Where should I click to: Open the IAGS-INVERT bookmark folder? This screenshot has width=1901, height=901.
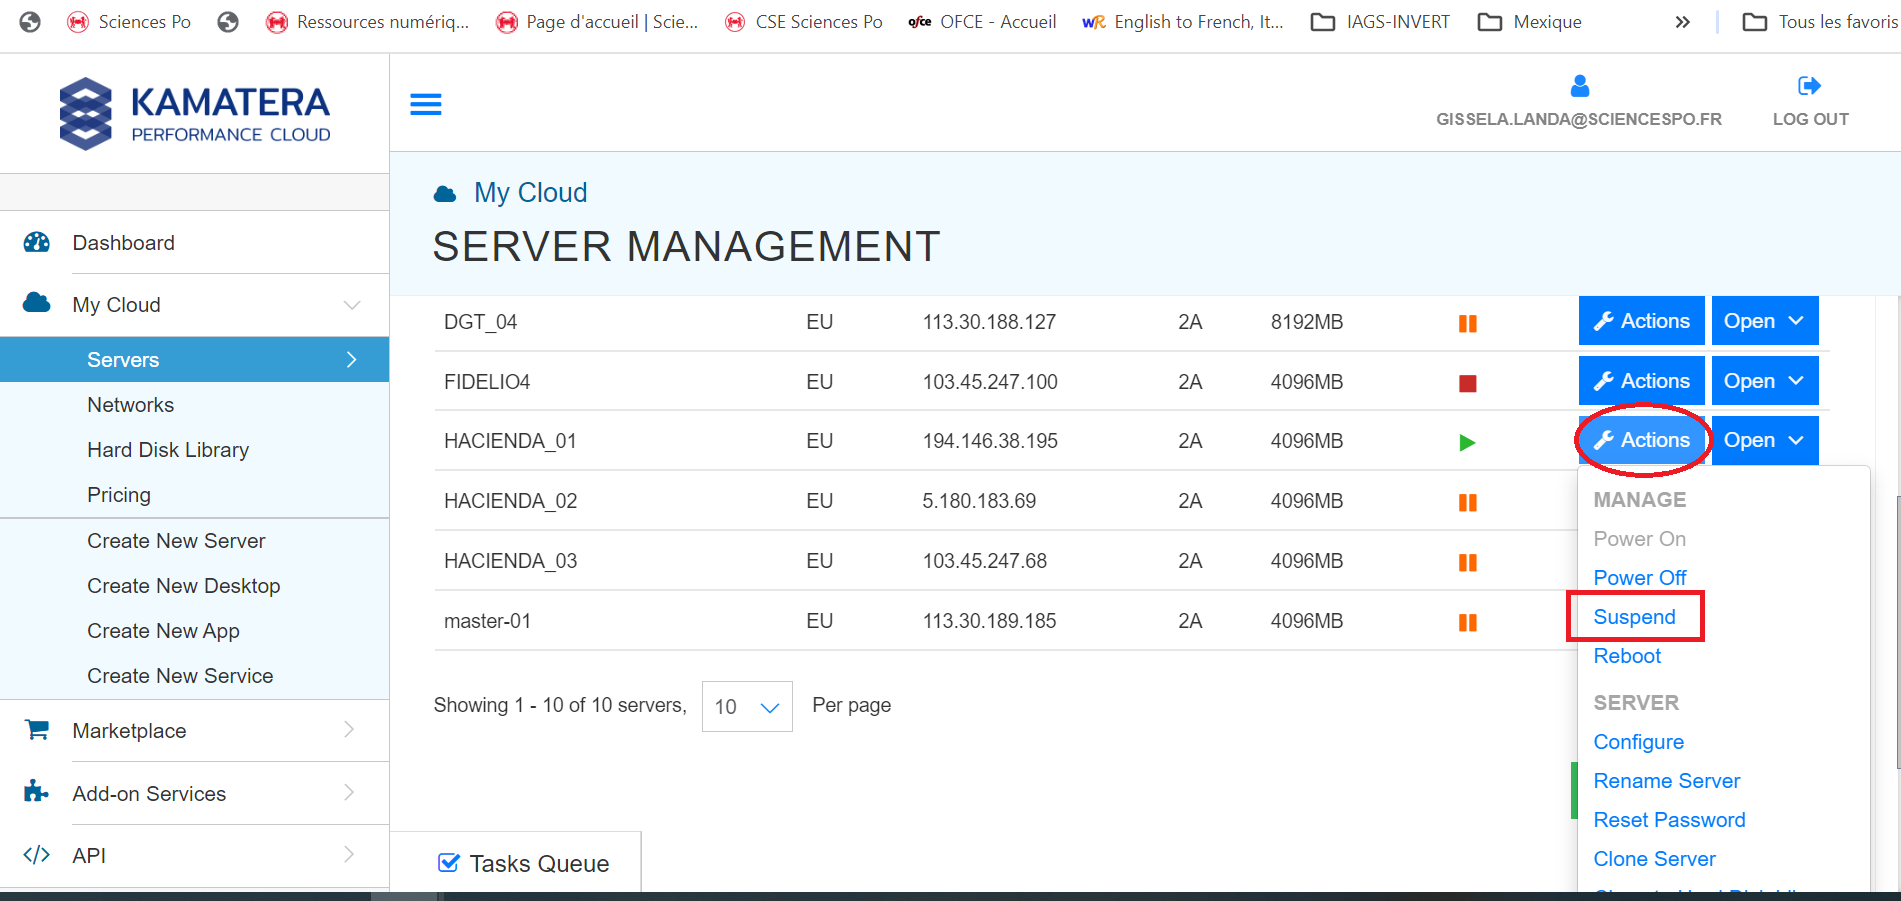(x=1380, y=22)
